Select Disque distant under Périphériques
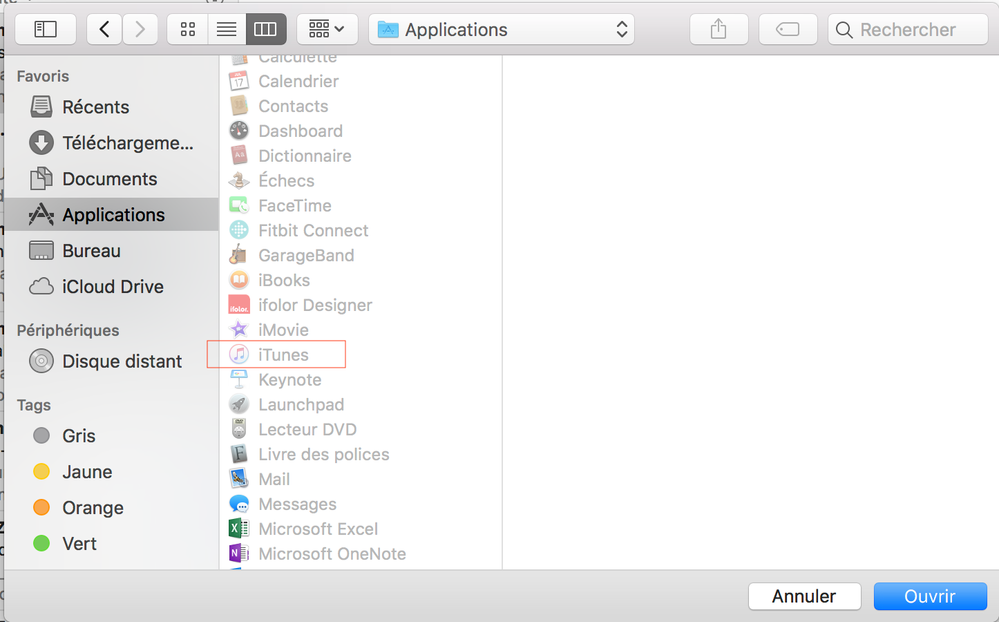Screen dimensions: 999x622 (x=111, y=361)
